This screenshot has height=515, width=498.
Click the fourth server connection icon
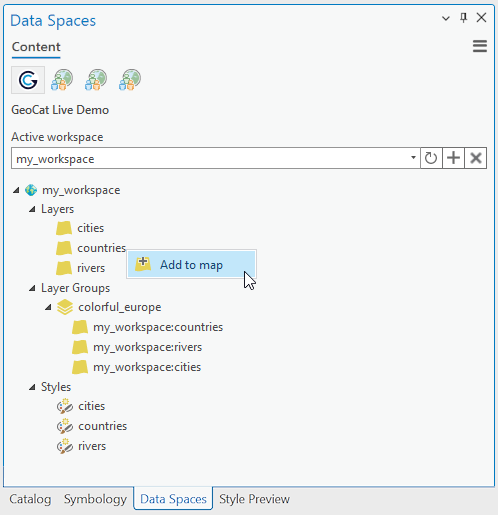coord(130,80)
